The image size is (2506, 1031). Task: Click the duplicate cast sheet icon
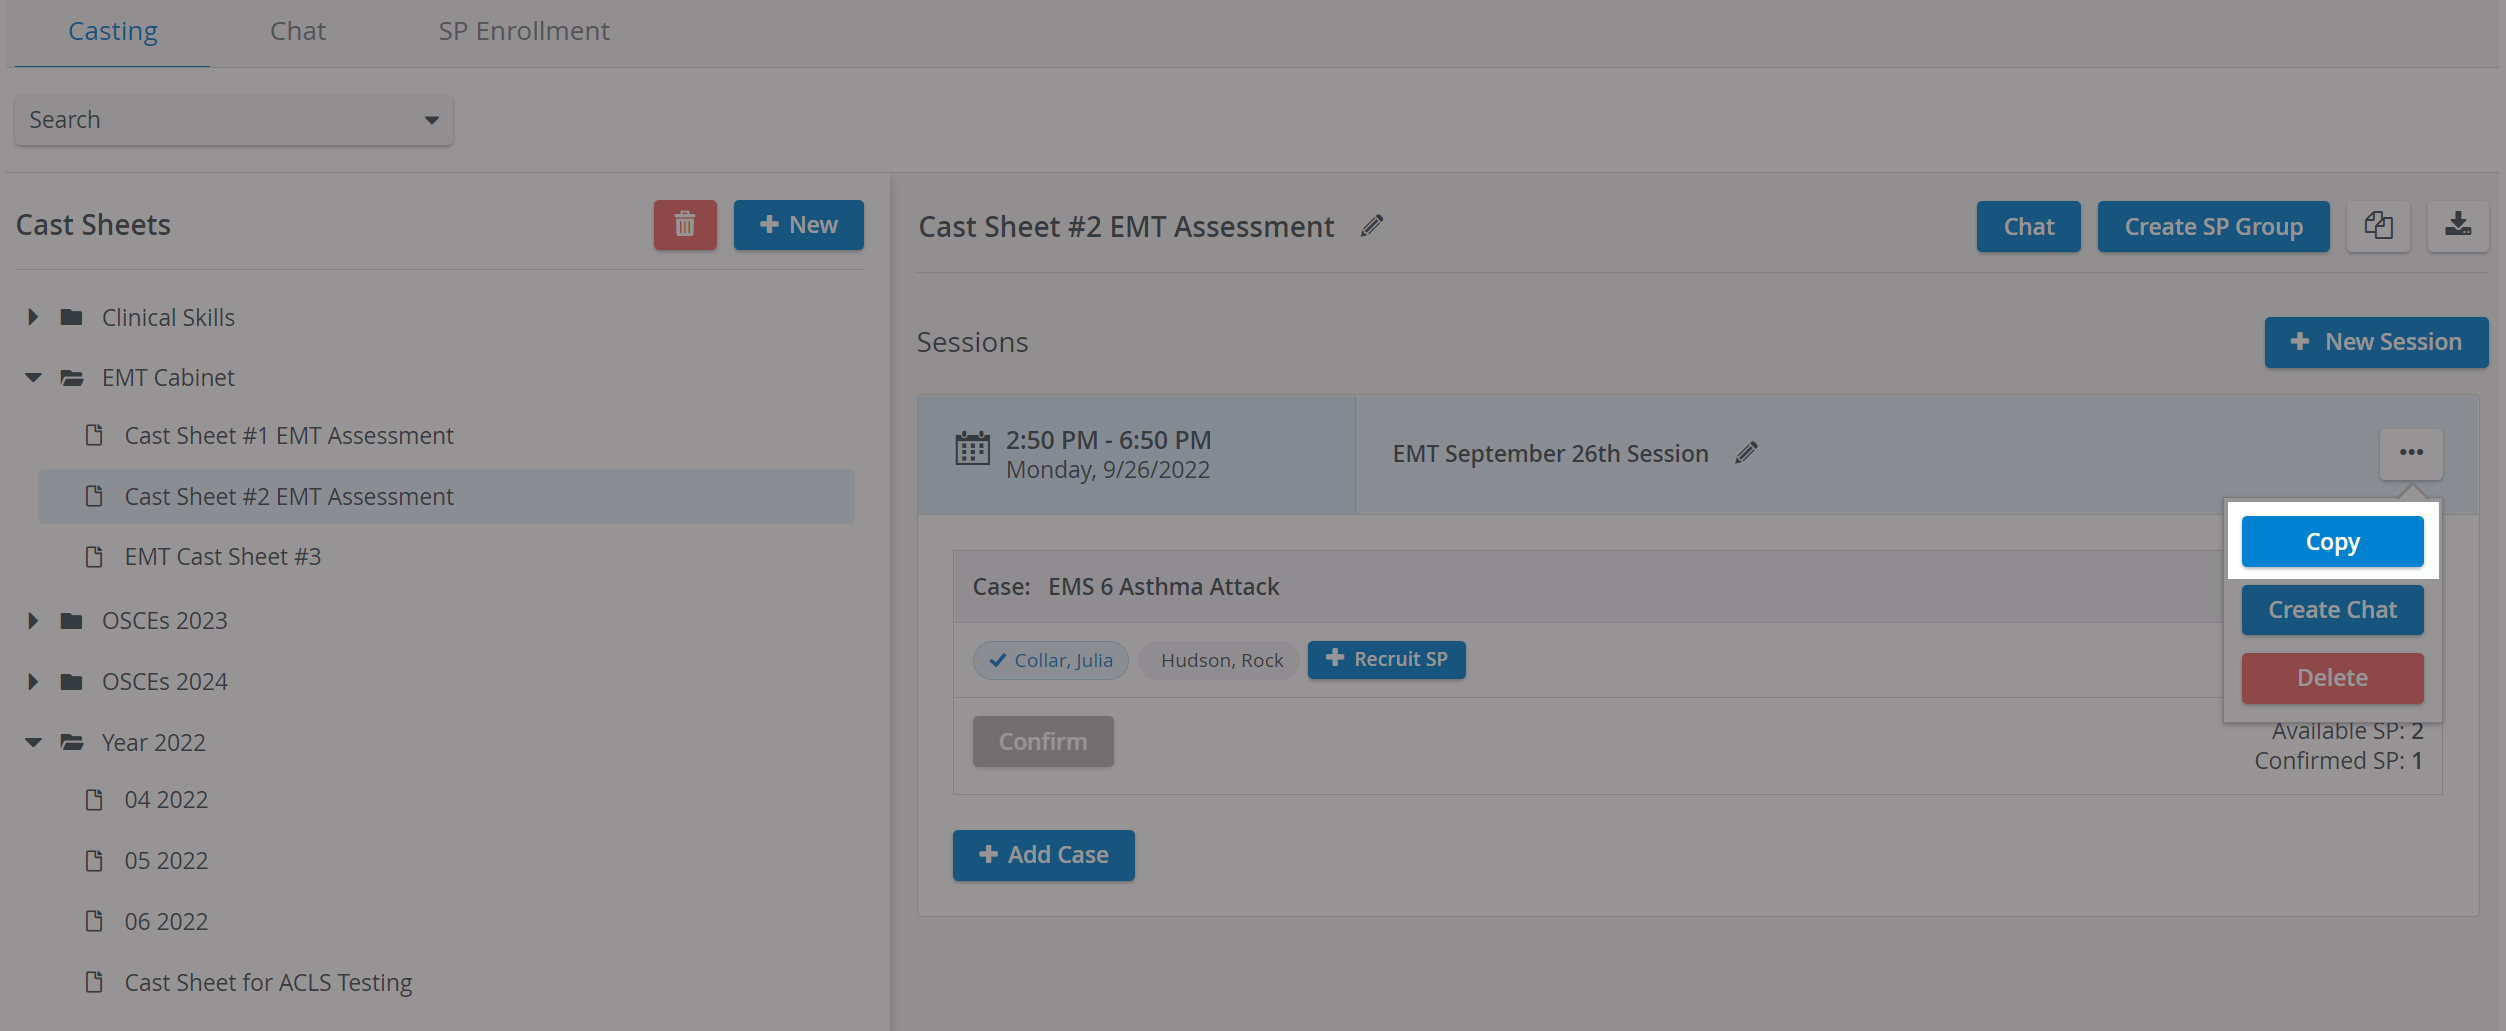2378,226
